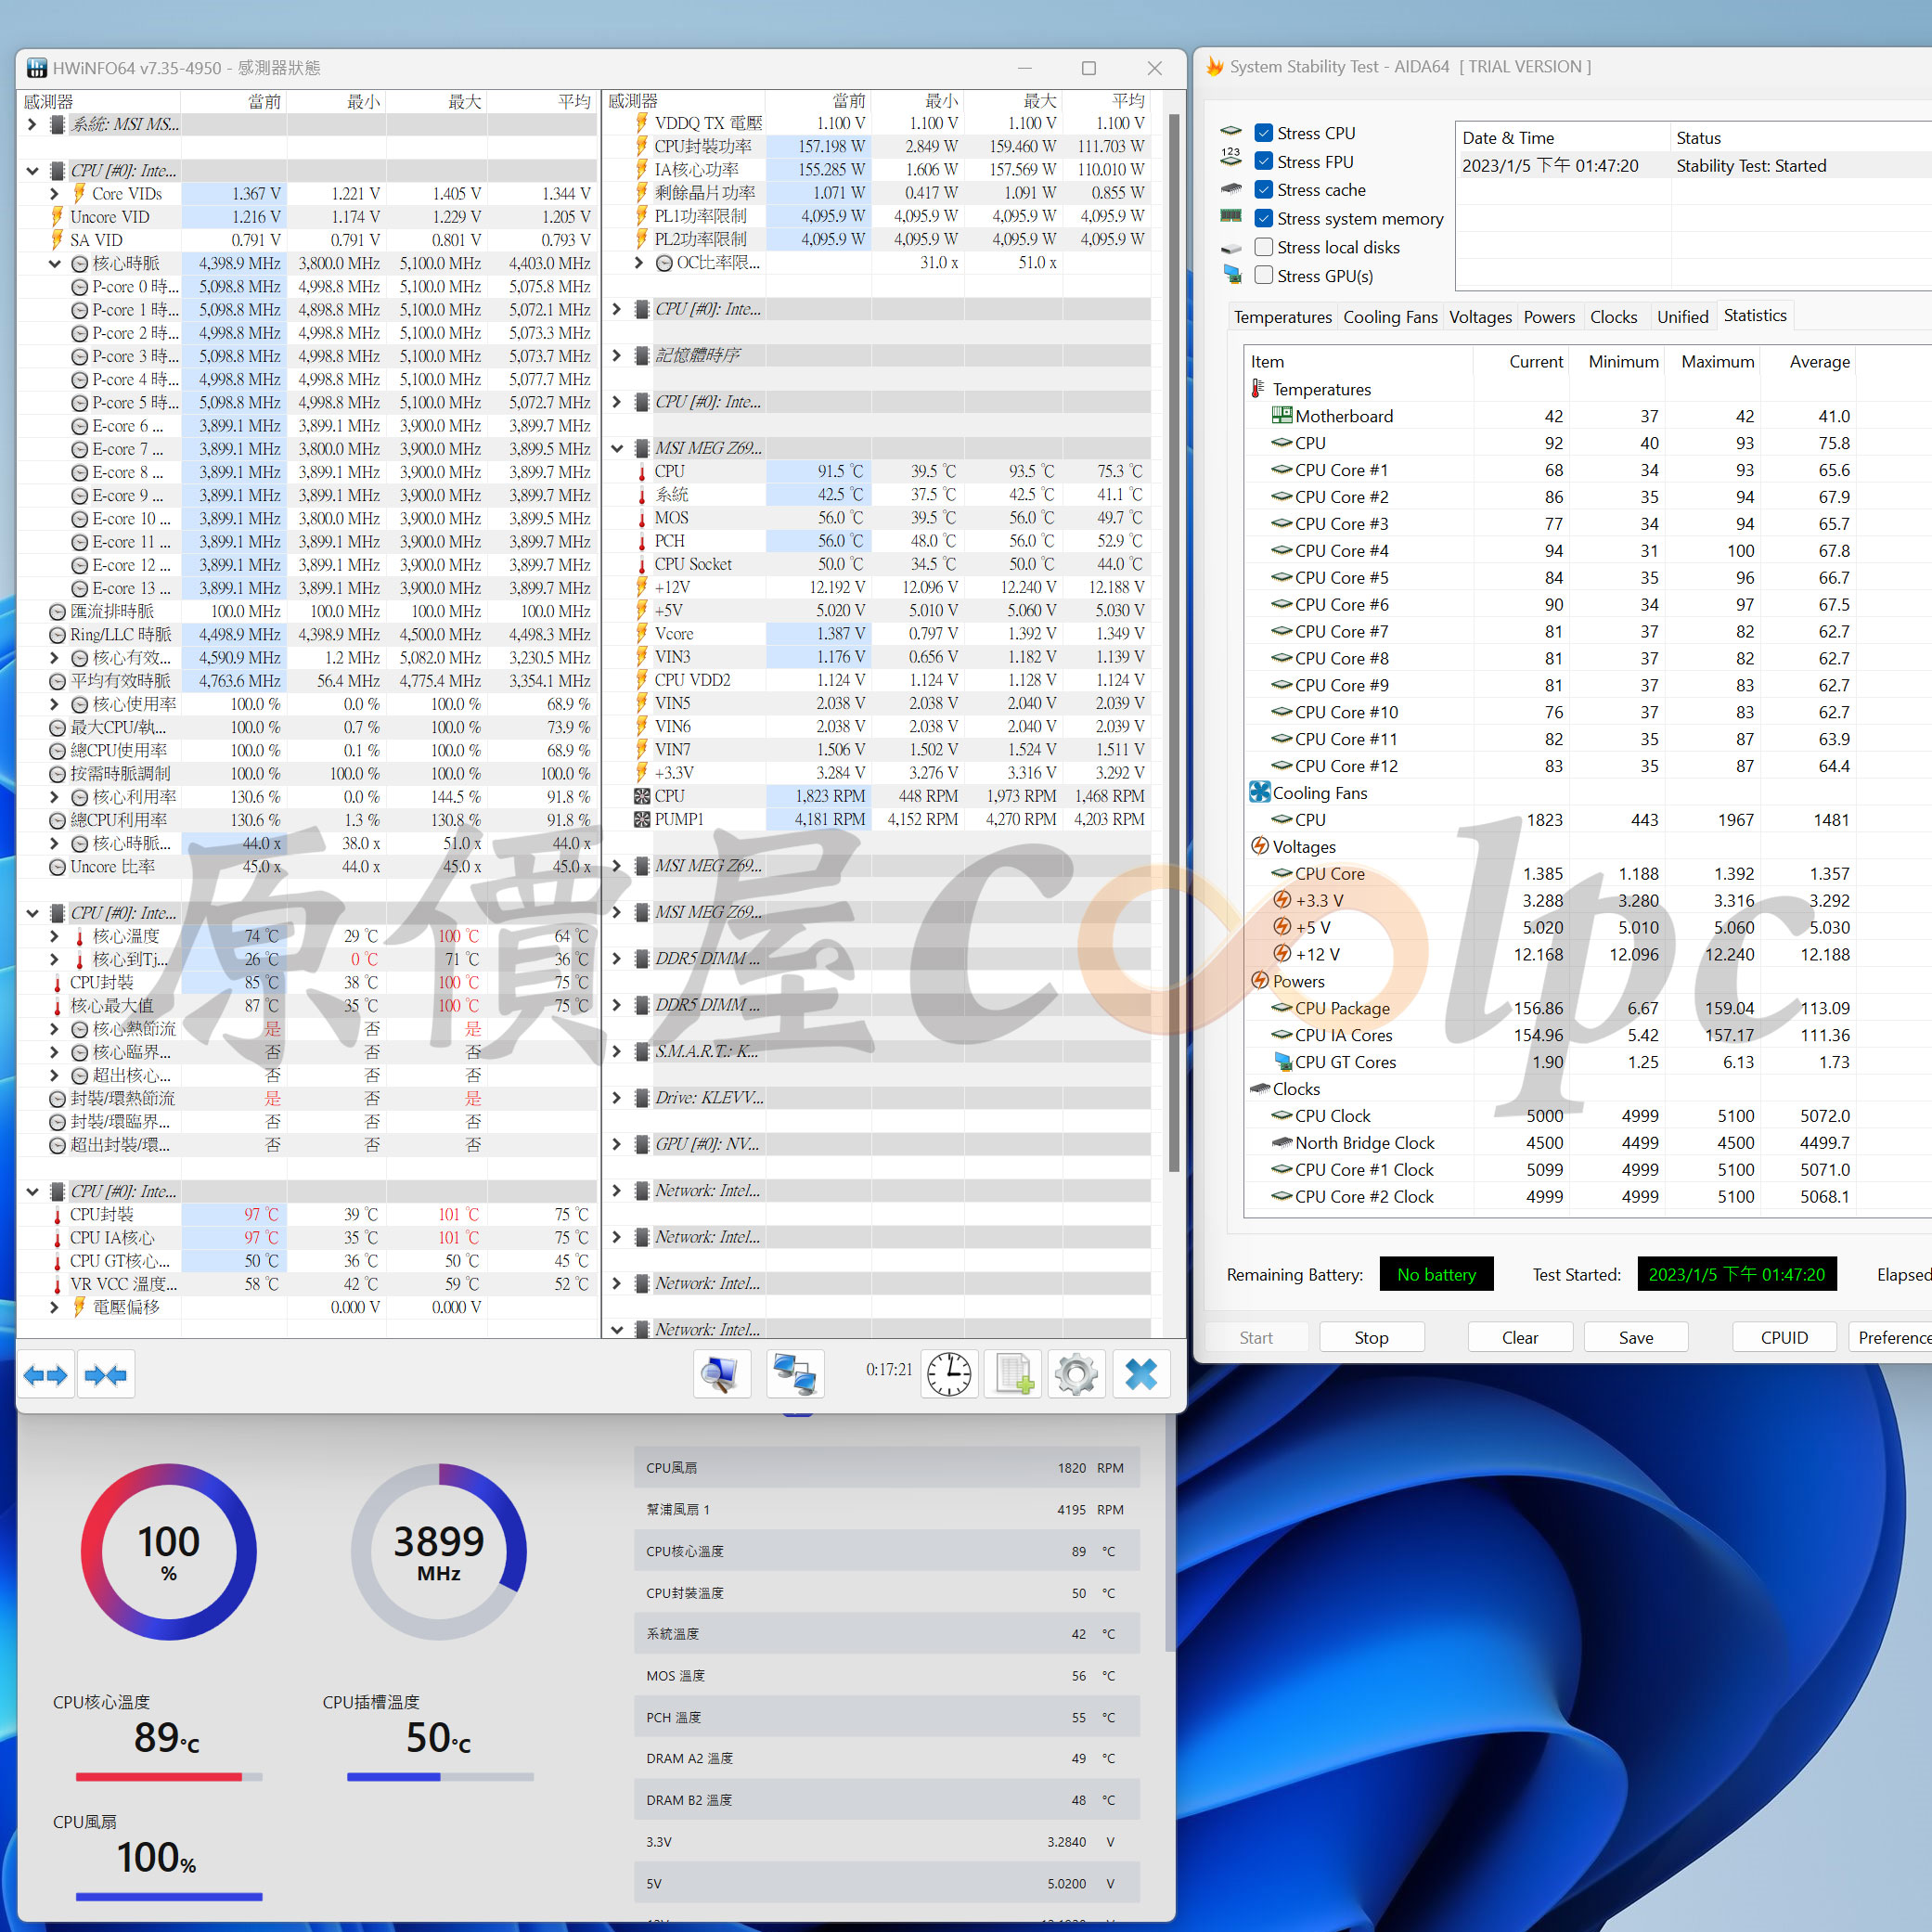Click the expand-columns arrows icon in HWiNFO toolbar
This screenshot has height=1932, width=1932.
point(46,1375)
